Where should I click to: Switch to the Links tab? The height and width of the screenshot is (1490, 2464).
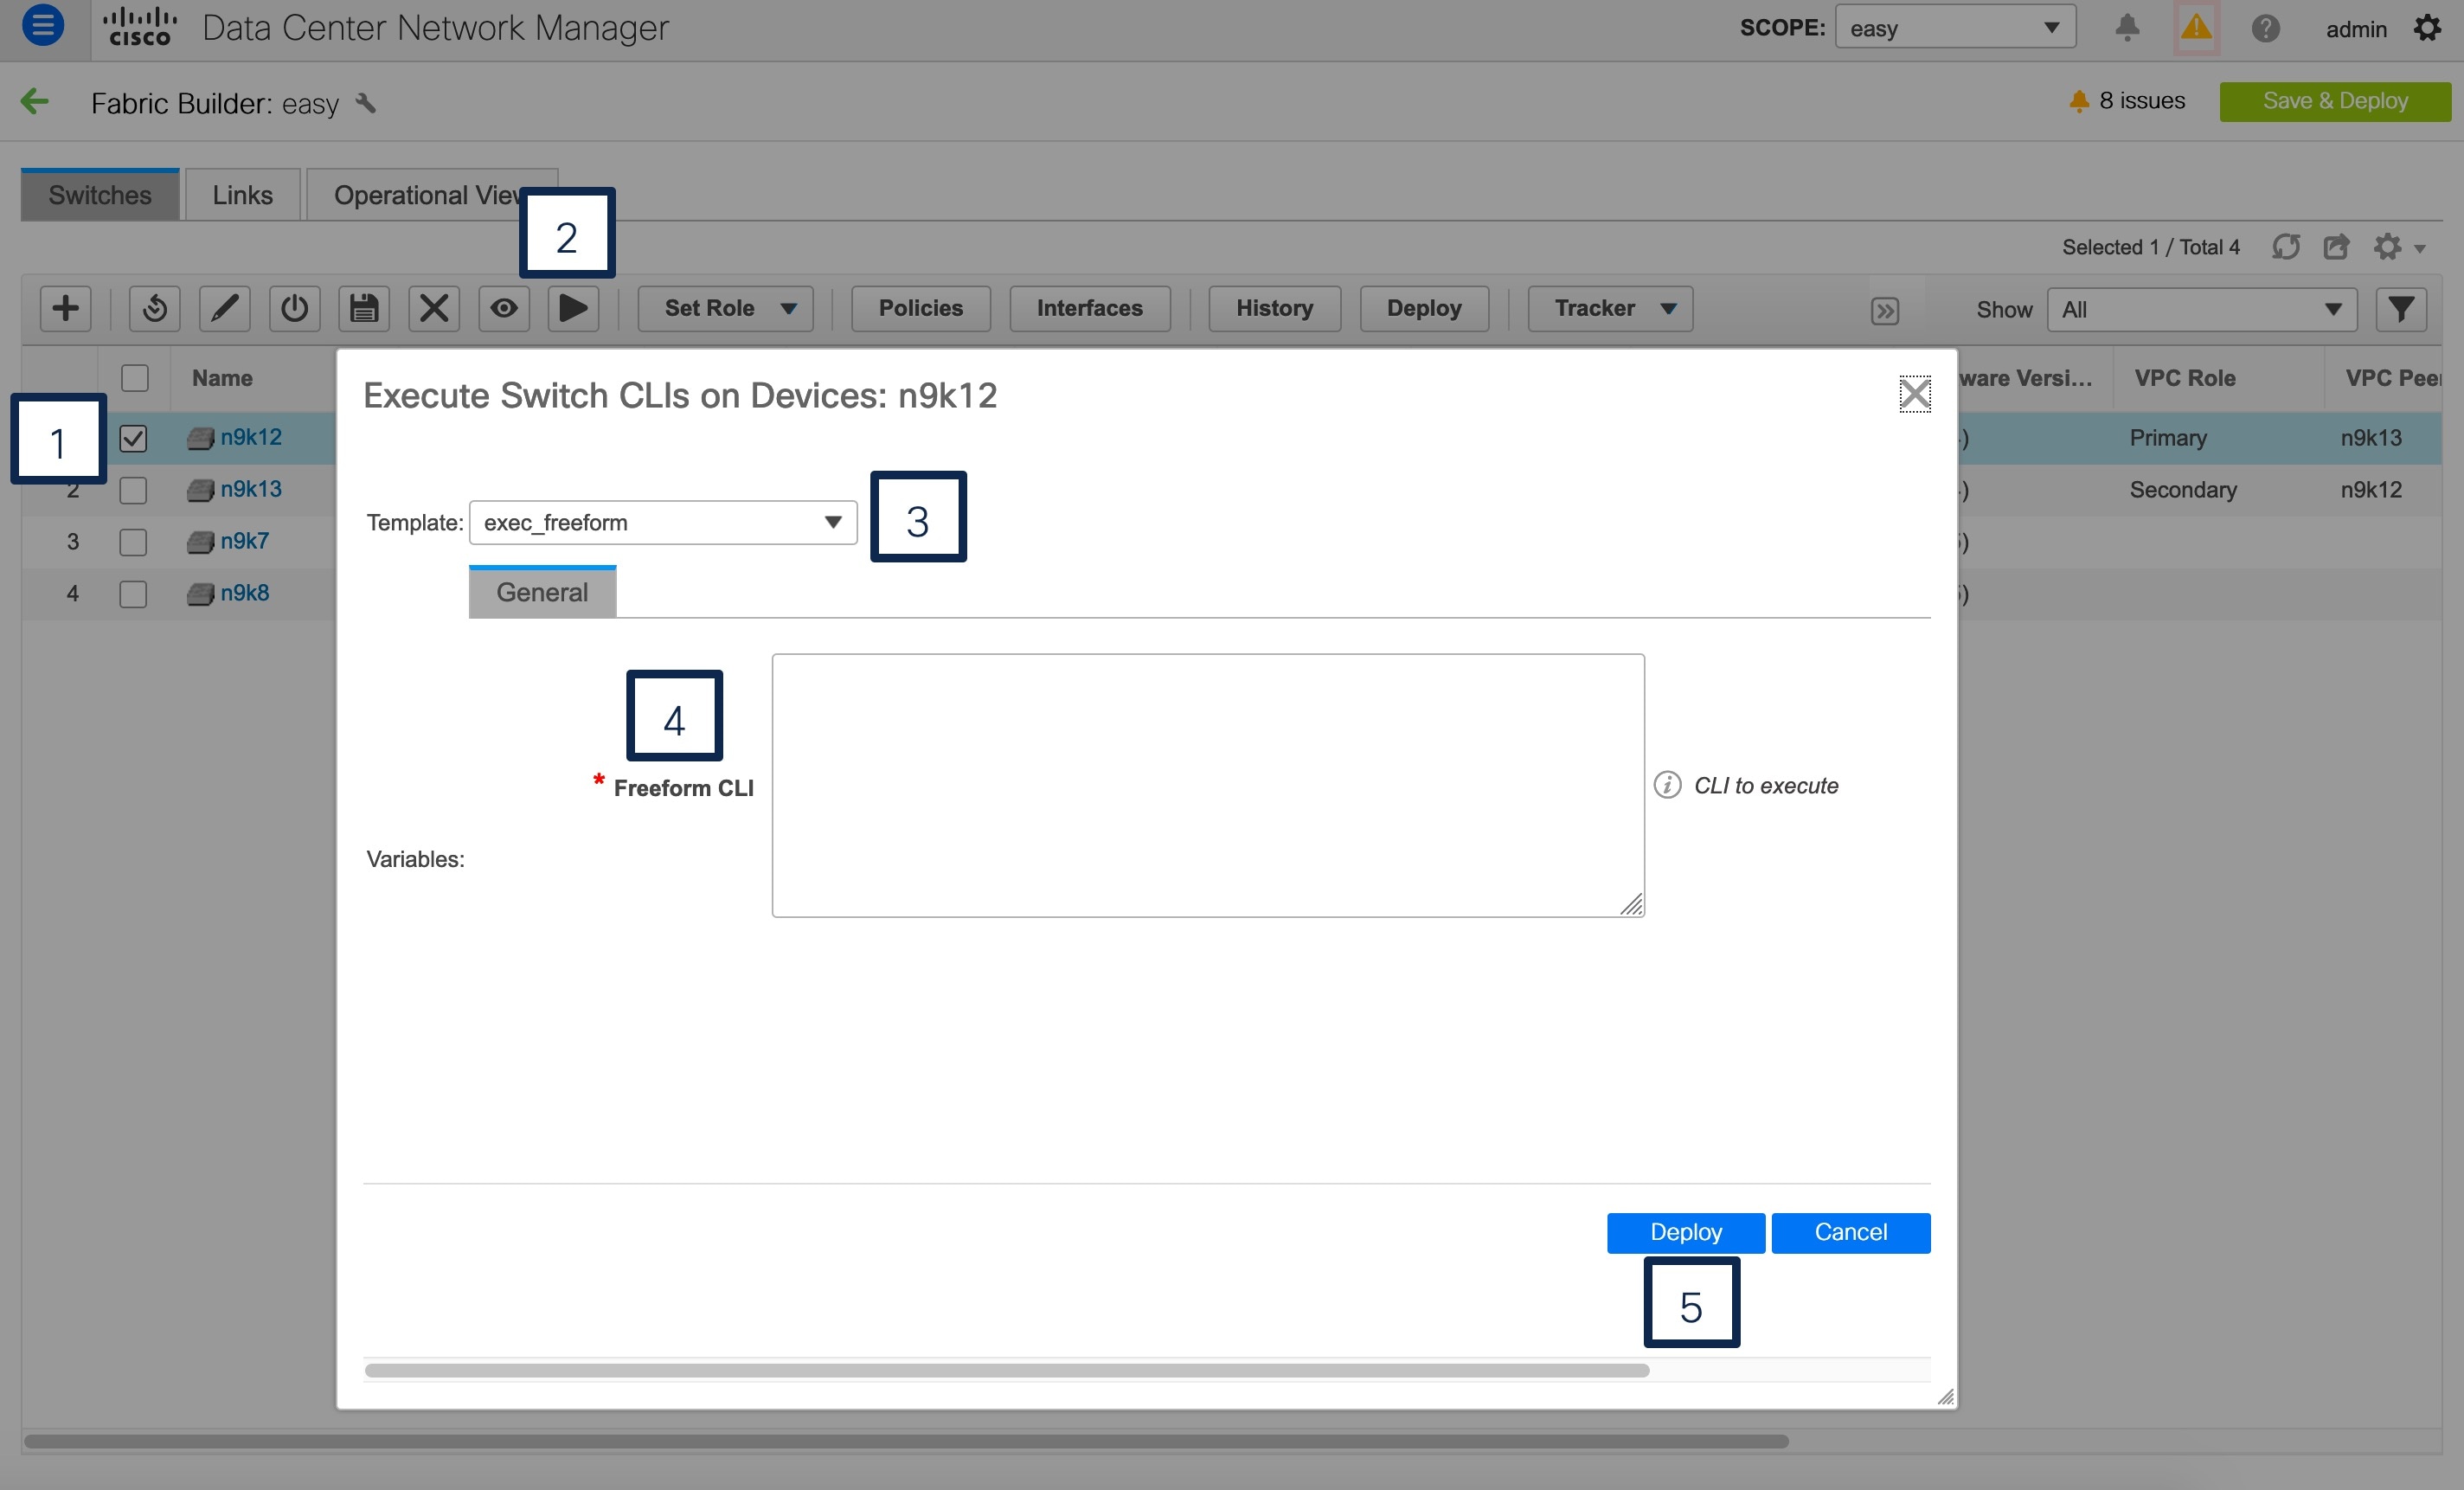tap(242, 195)
